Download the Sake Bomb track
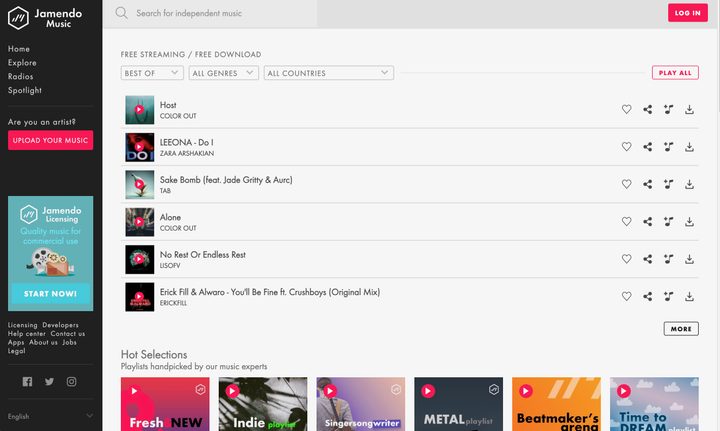720x431 pixels. pos(689,185)
